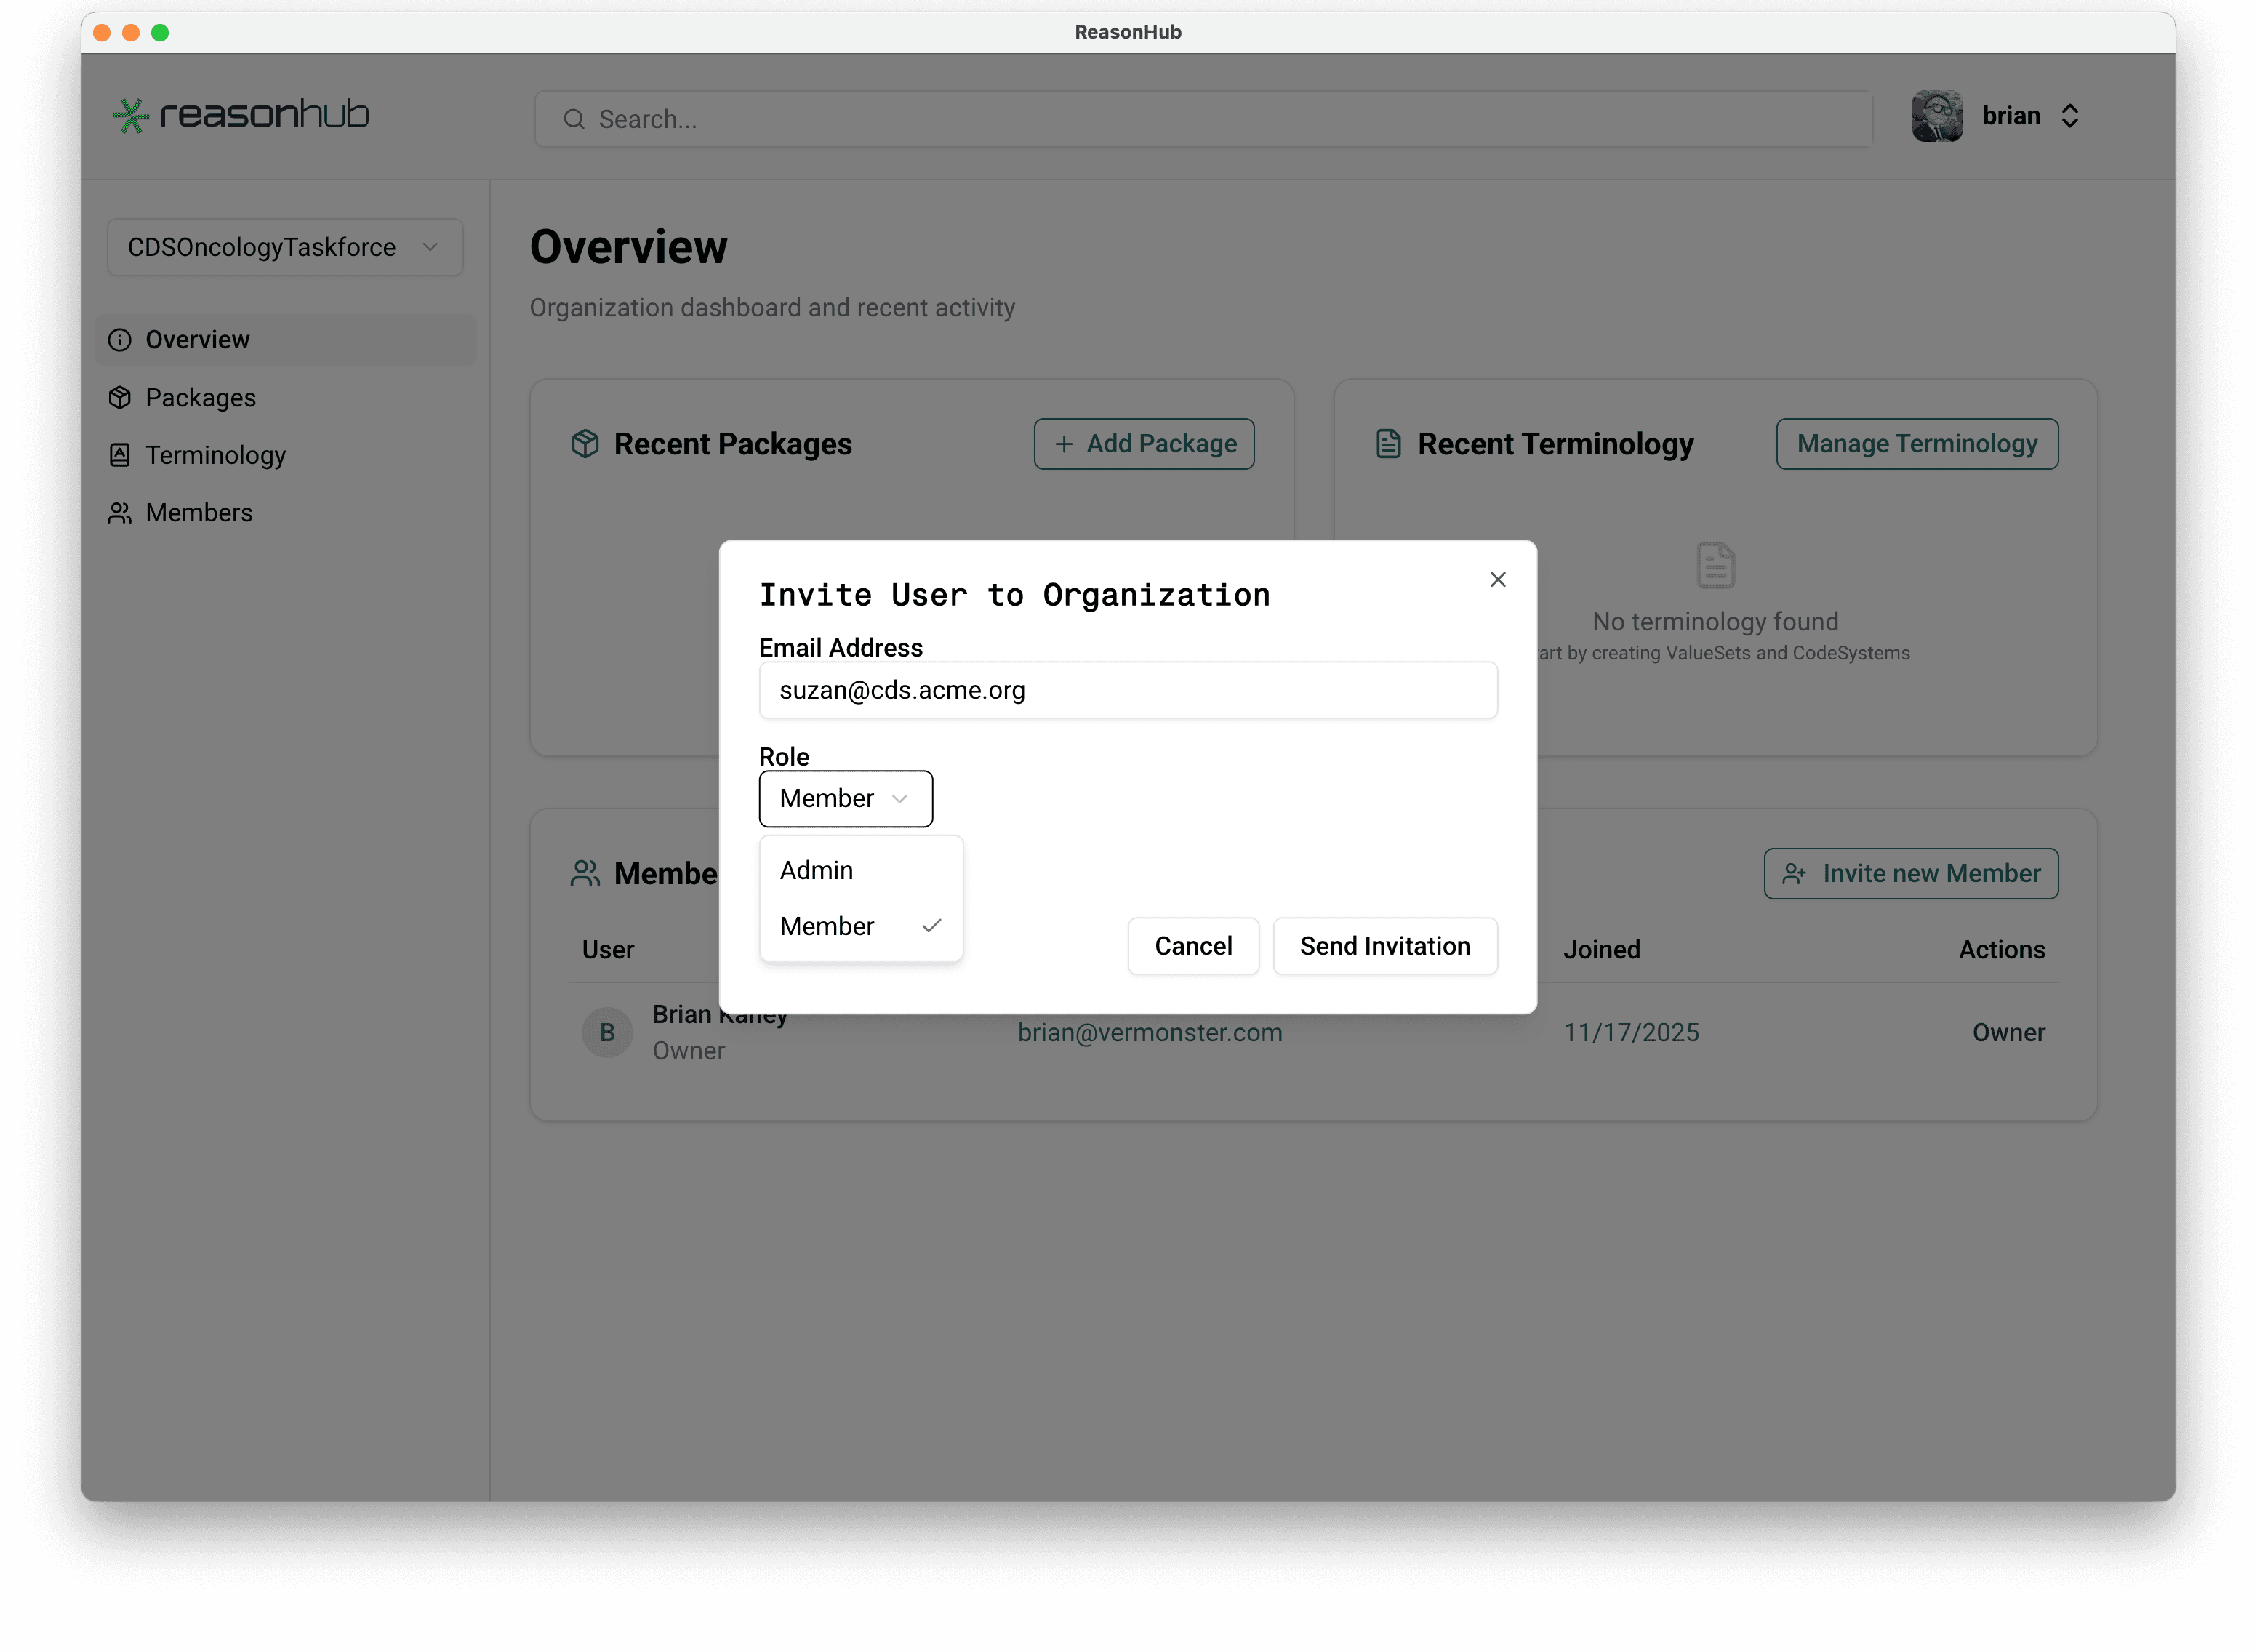Click the Recent Terminology document icon
The width and height of the screenshot is (2257, 1652).
(1389, 443)
